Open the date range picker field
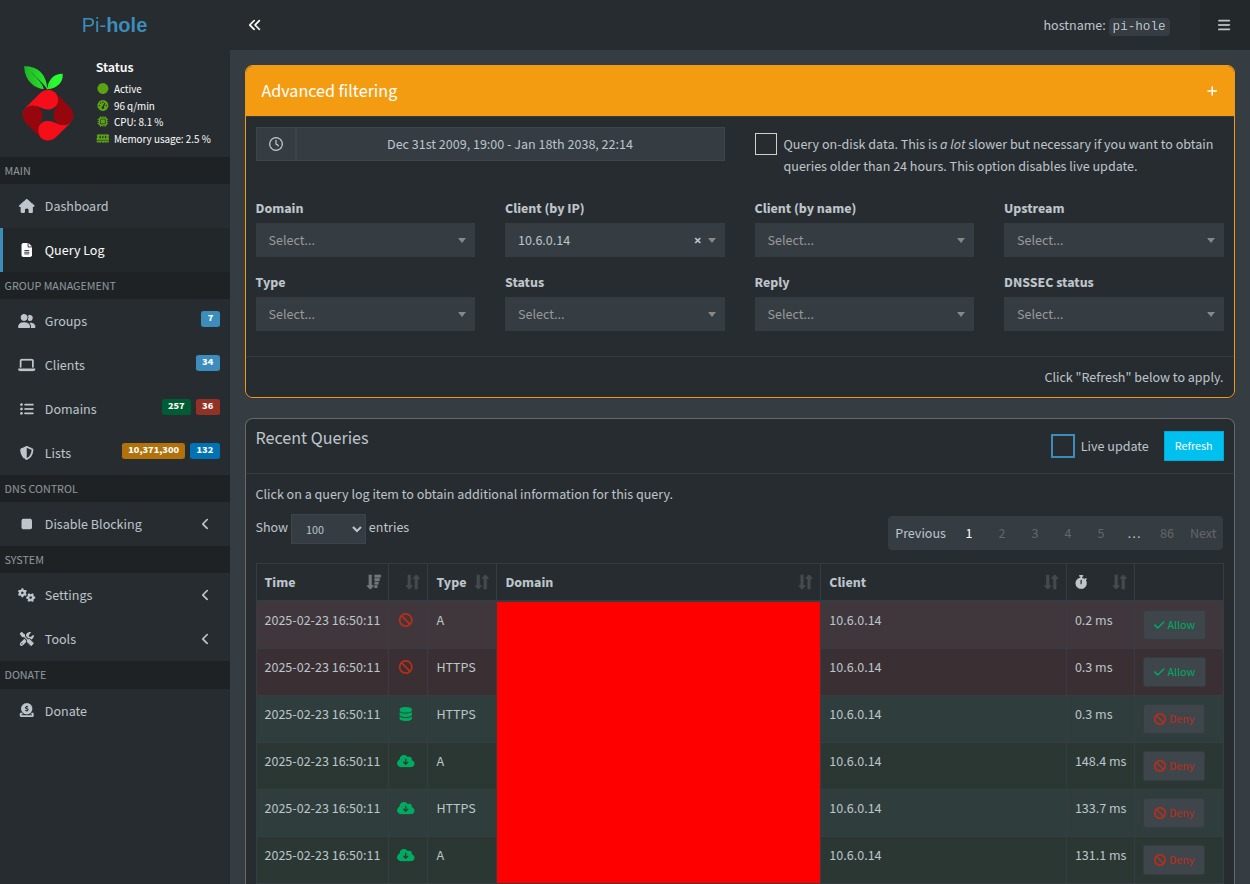Image resolution: width=1250 pixels, height=884 pixels. (510, 144)
